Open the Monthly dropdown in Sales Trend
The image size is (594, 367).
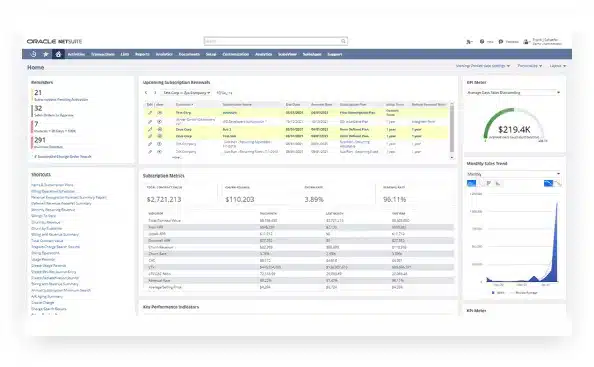513,174
